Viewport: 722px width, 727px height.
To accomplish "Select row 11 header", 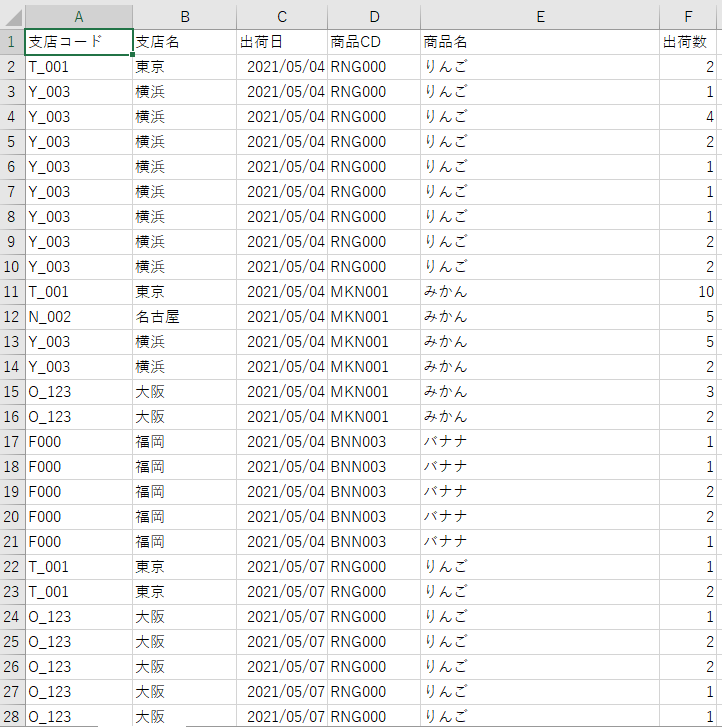I will tap(12, 292).
